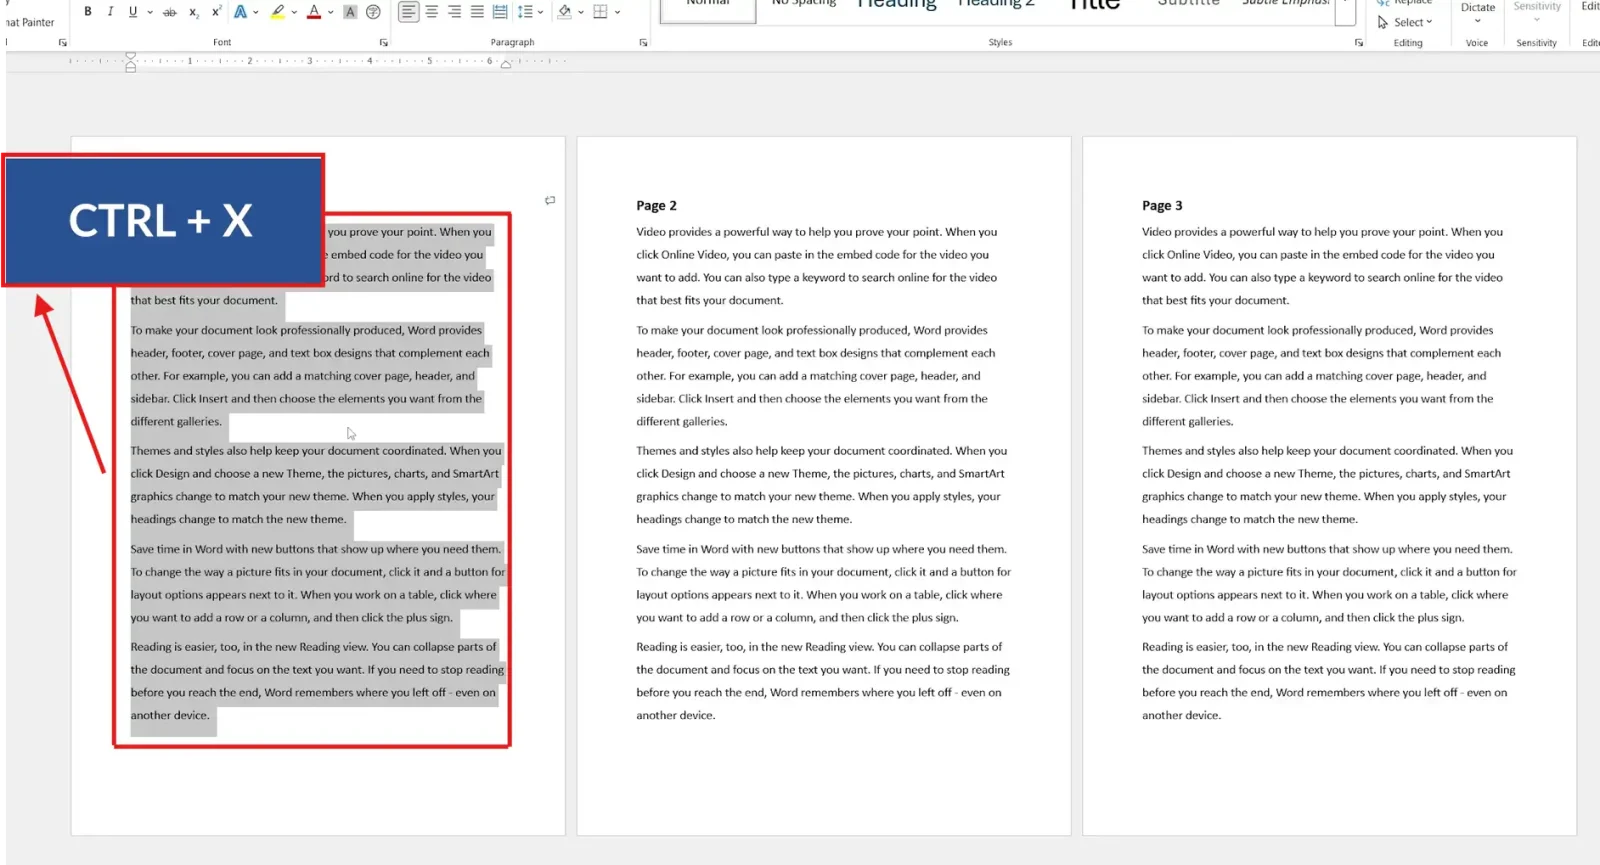Apply the yellow text highlight color
1600x865 pixels.
tap(278, 12)
